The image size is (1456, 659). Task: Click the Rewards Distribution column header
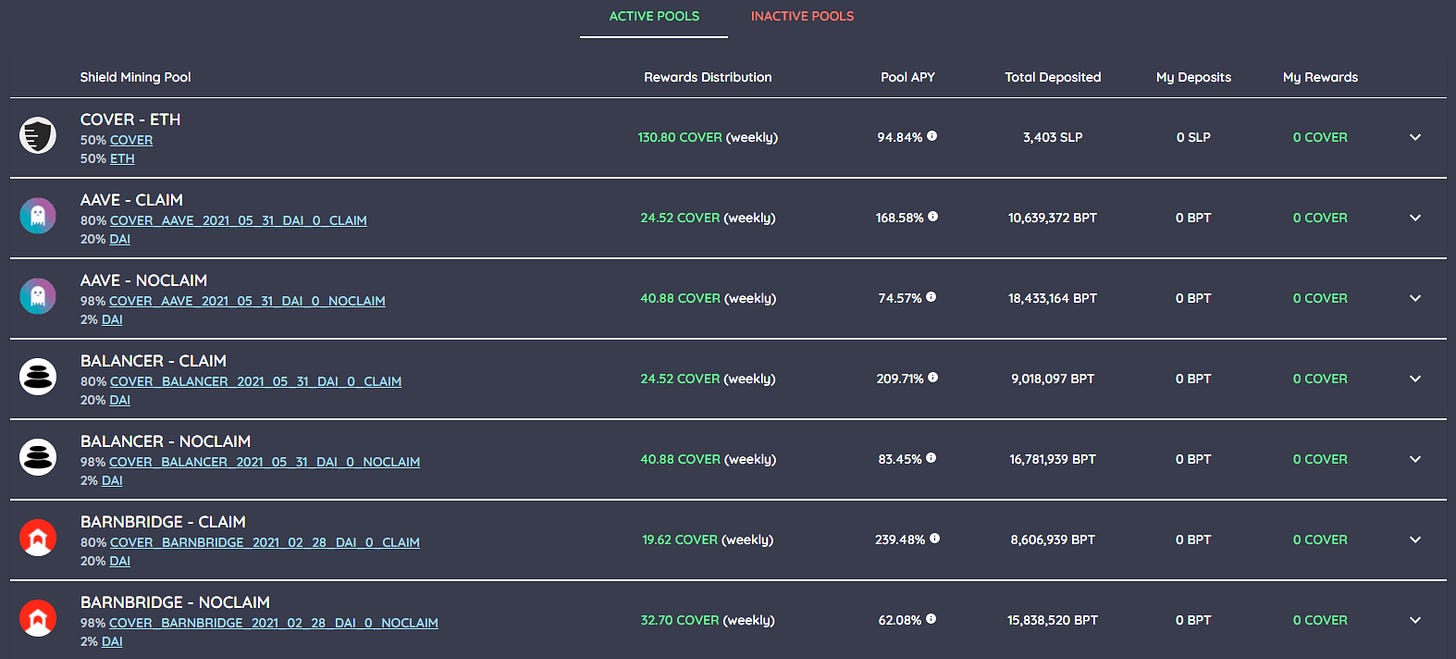click(708, 77)
